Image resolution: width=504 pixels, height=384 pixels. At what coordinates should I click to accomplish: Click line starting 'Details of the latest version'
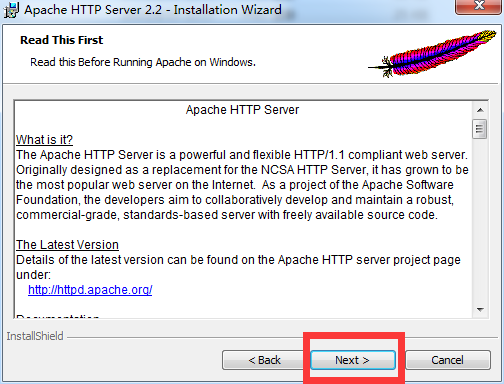pos(238,260)
